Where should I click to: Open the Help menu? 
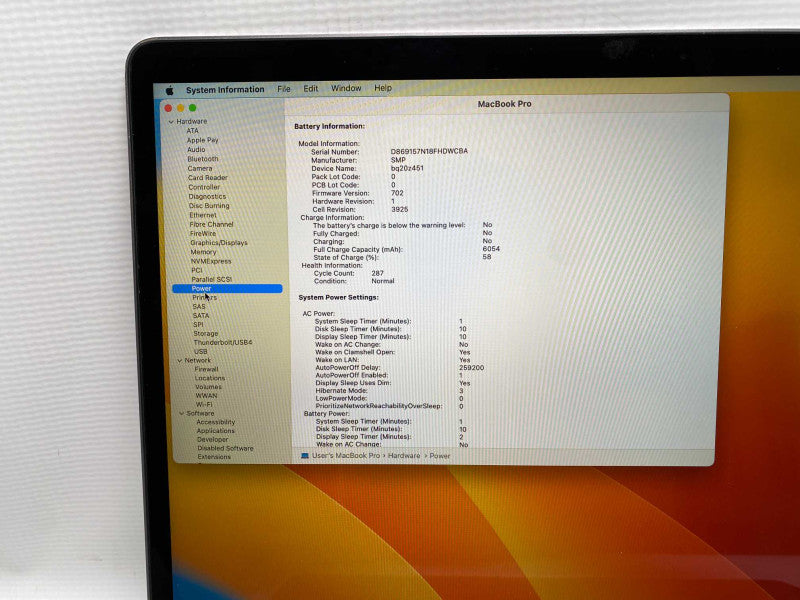click(383, 88)
